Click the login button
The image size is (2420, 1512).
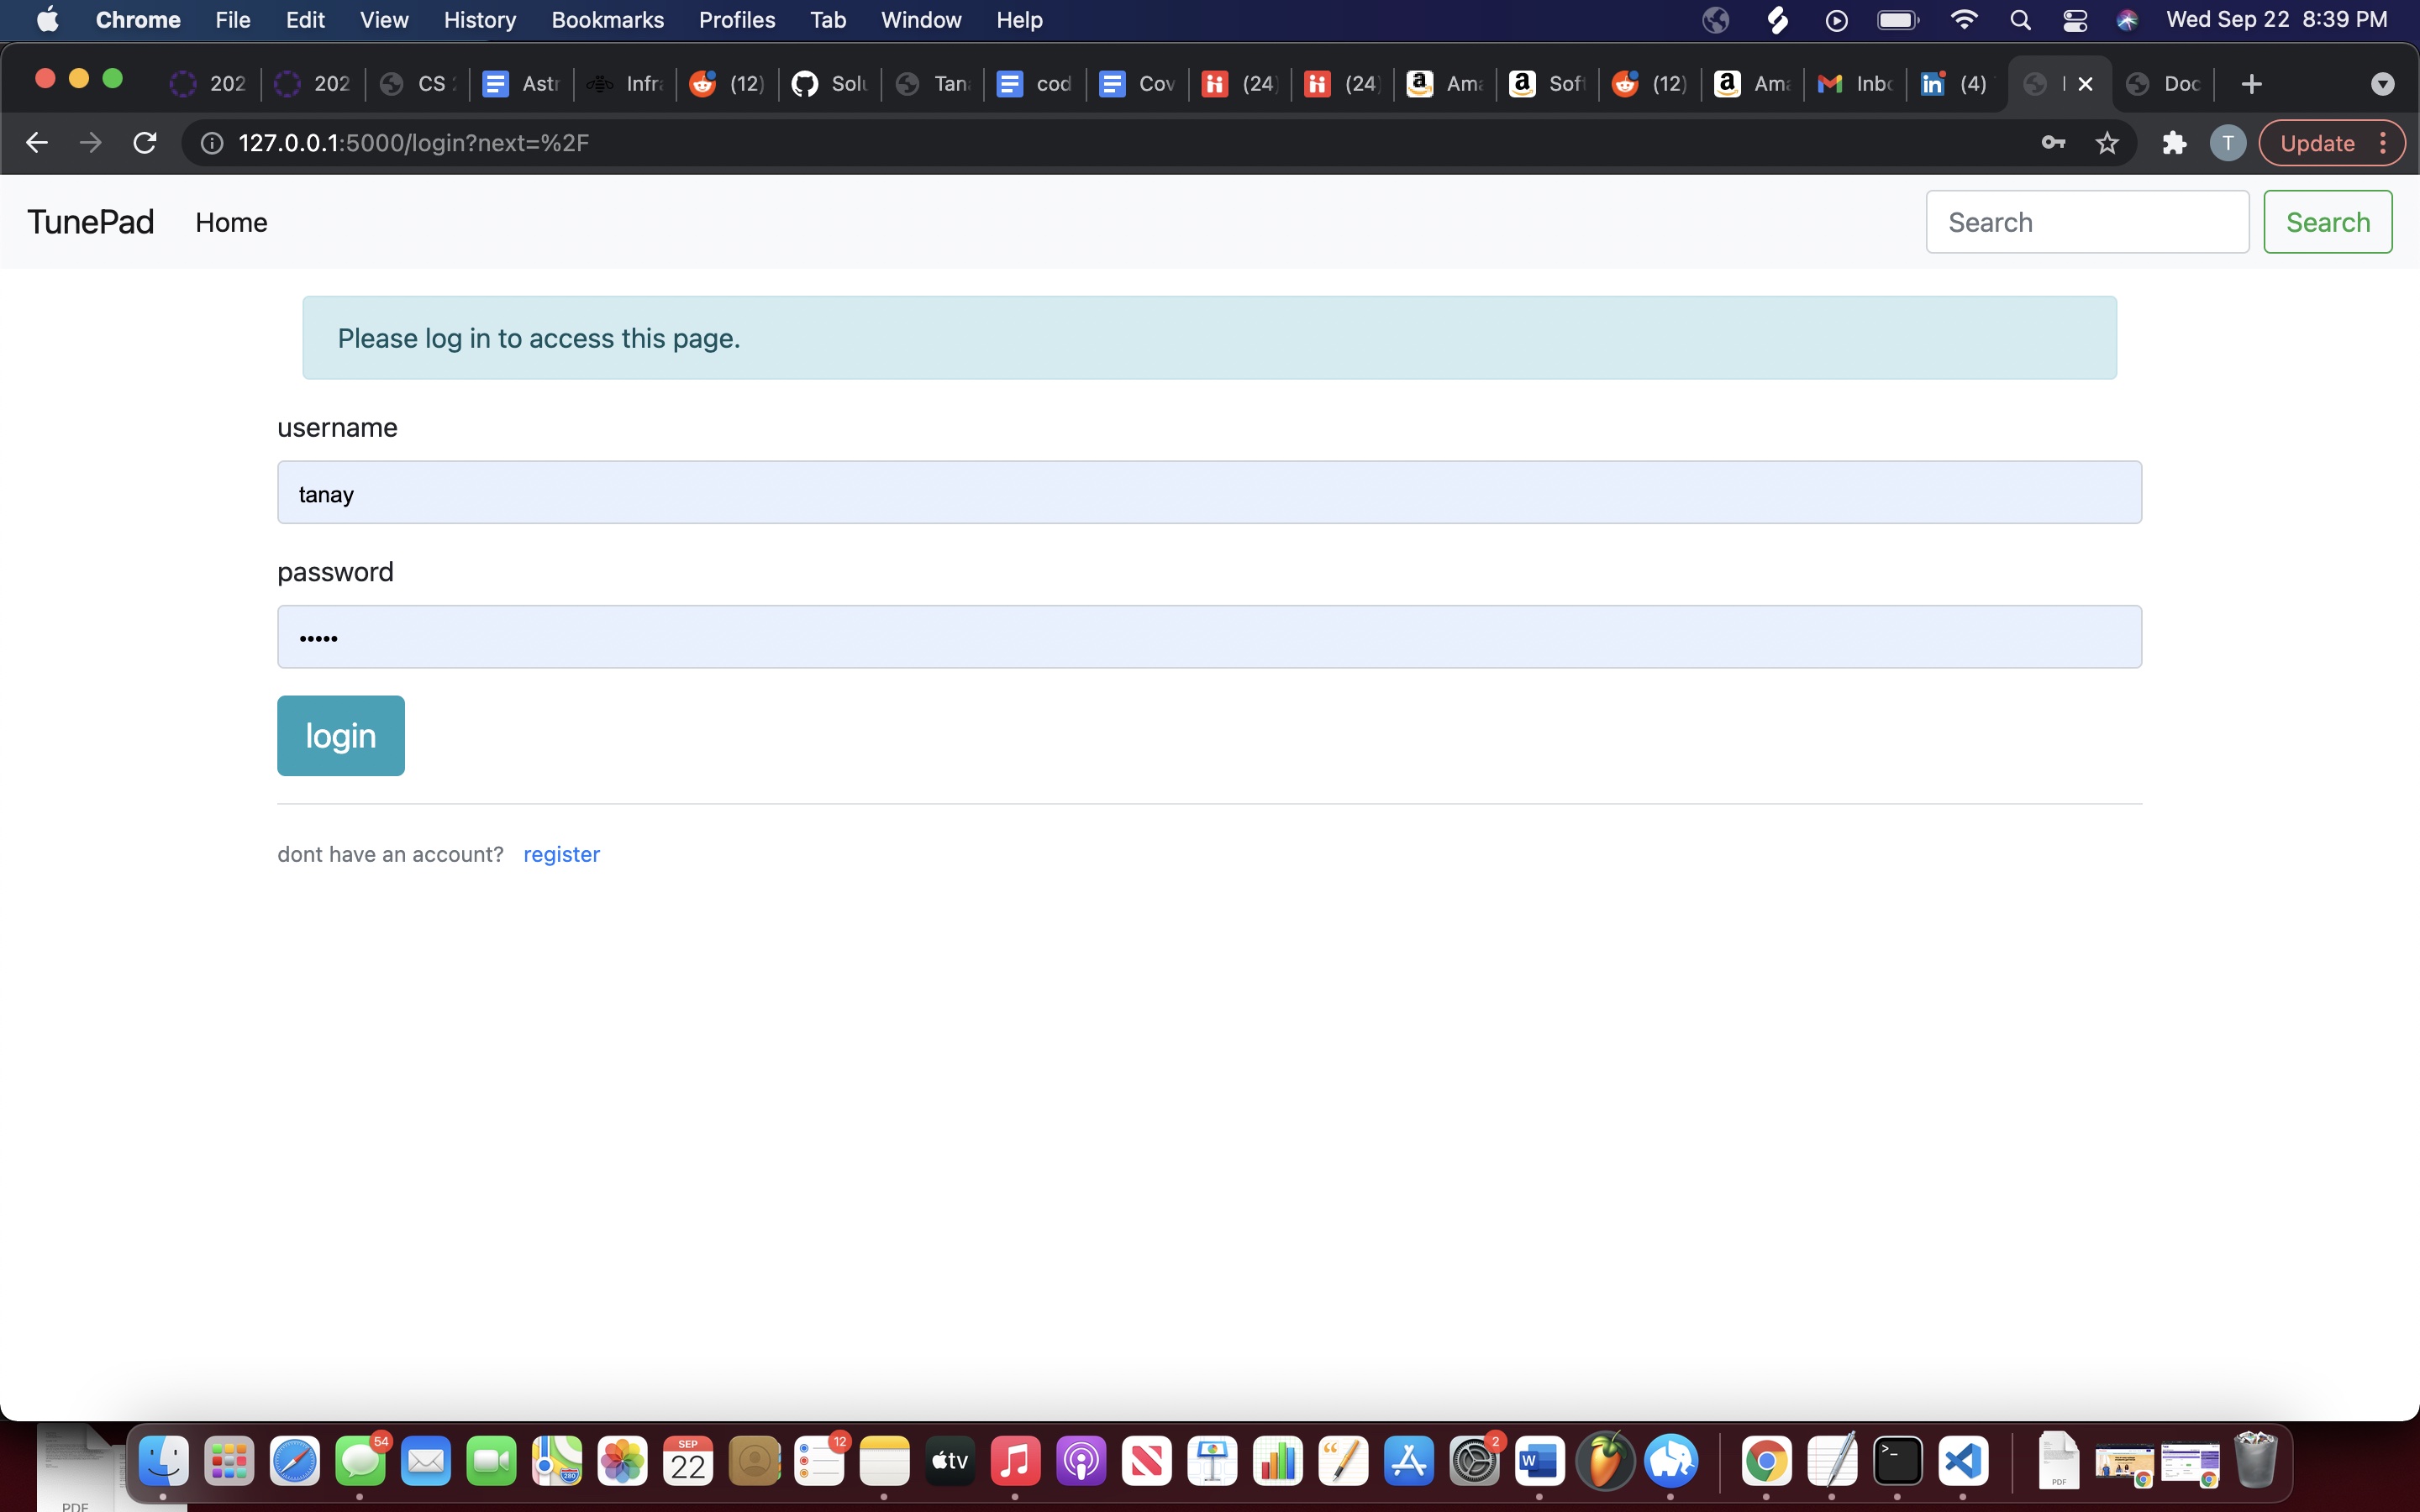[340, 735]
